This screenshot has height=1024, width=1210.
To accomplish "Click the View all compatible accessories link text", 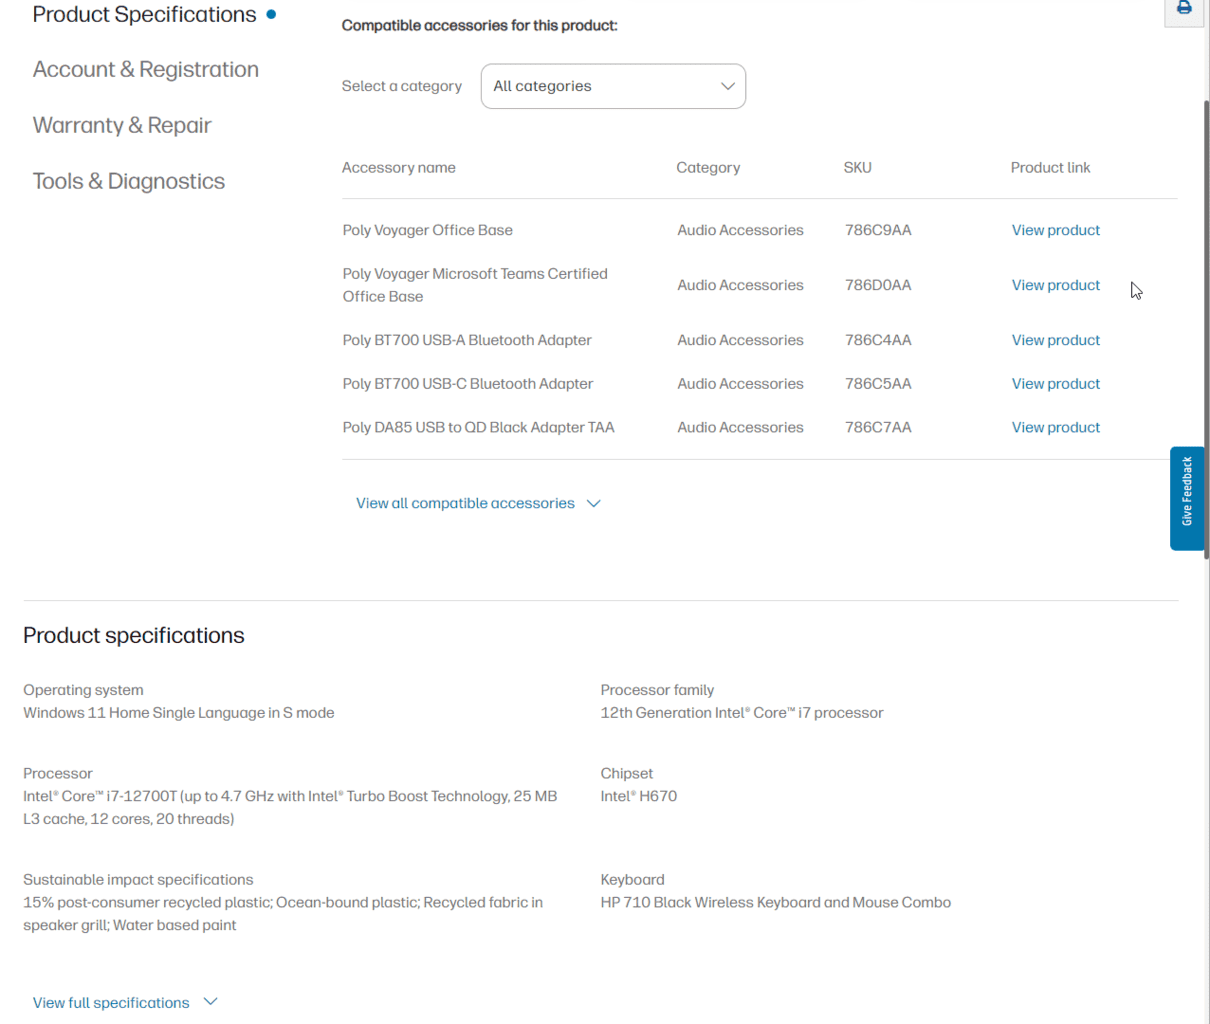I will coord(465,504).
